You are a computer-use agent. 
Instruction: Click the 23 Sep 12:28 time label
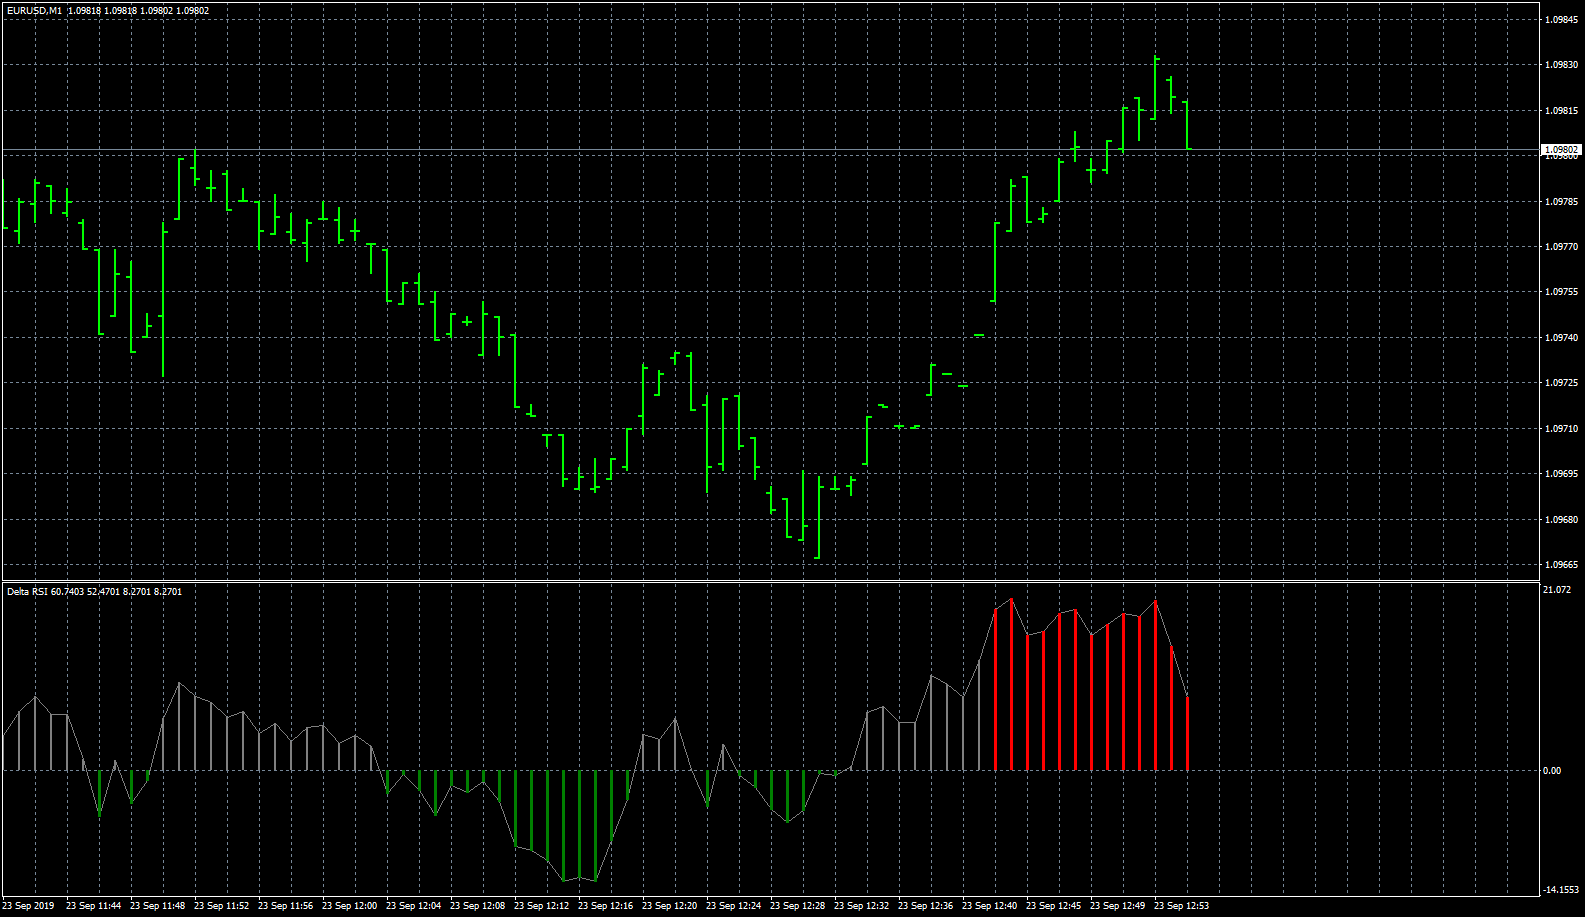coord(798,906)
